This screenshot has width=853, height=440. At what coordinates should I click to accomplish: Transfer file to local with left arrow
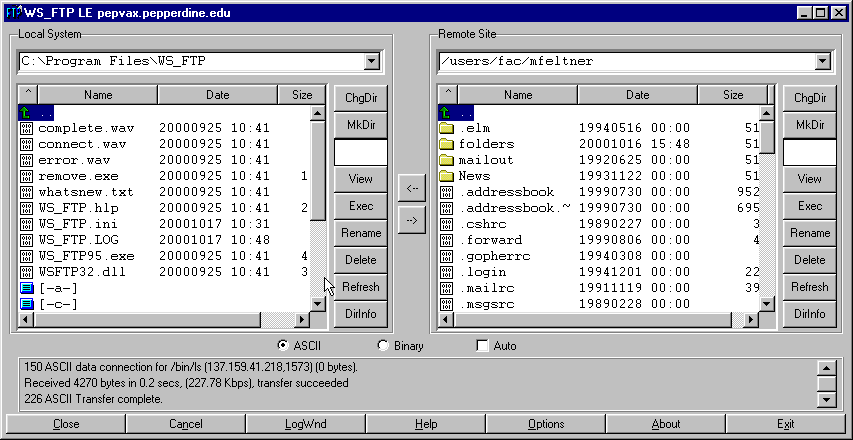[412, 188]
